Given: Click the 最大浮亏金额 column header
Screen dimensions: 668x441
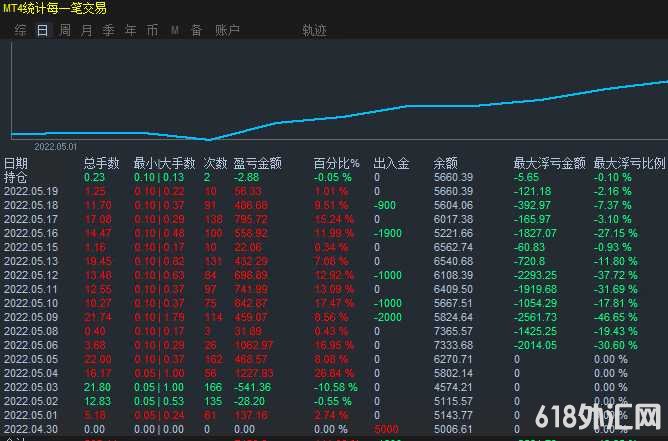Looking at the screenshot, I should click(550, 163).
